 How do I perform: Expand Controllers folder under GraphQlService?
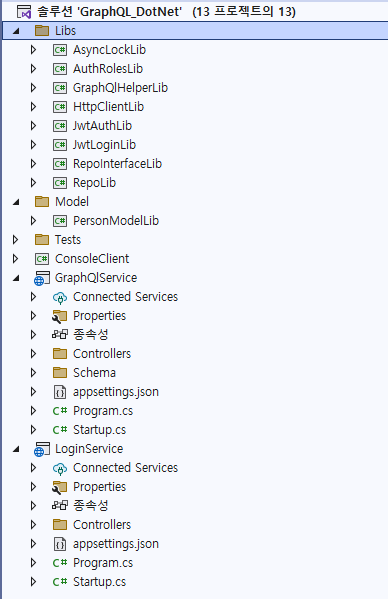point(34,354)
